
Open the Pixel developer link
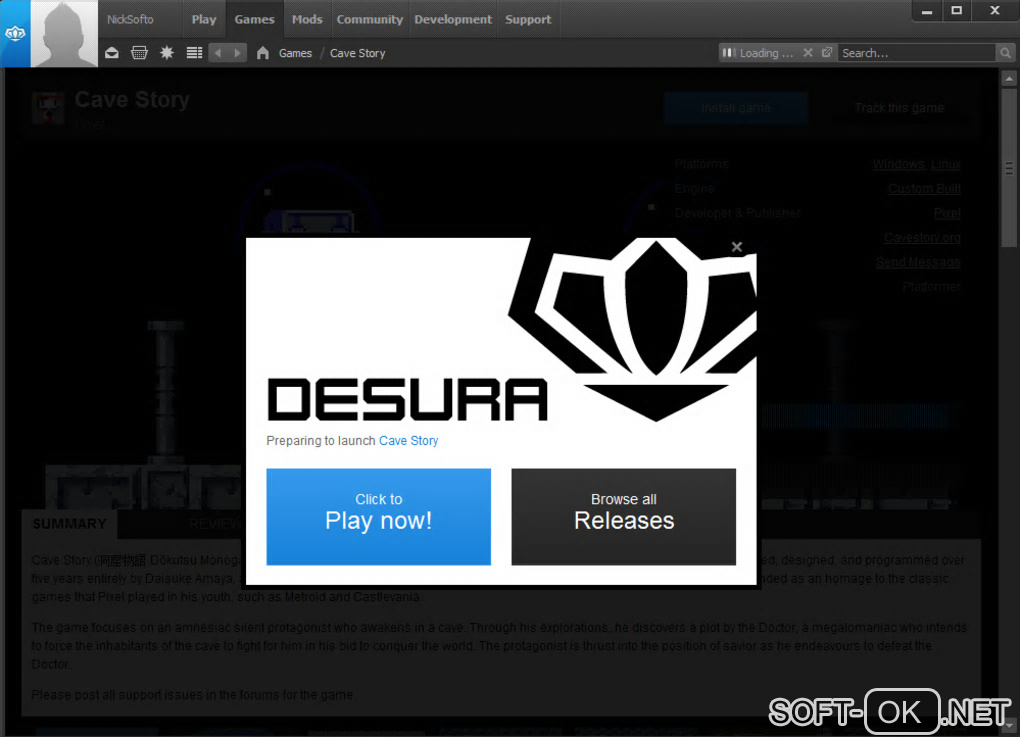pos(947,213)
